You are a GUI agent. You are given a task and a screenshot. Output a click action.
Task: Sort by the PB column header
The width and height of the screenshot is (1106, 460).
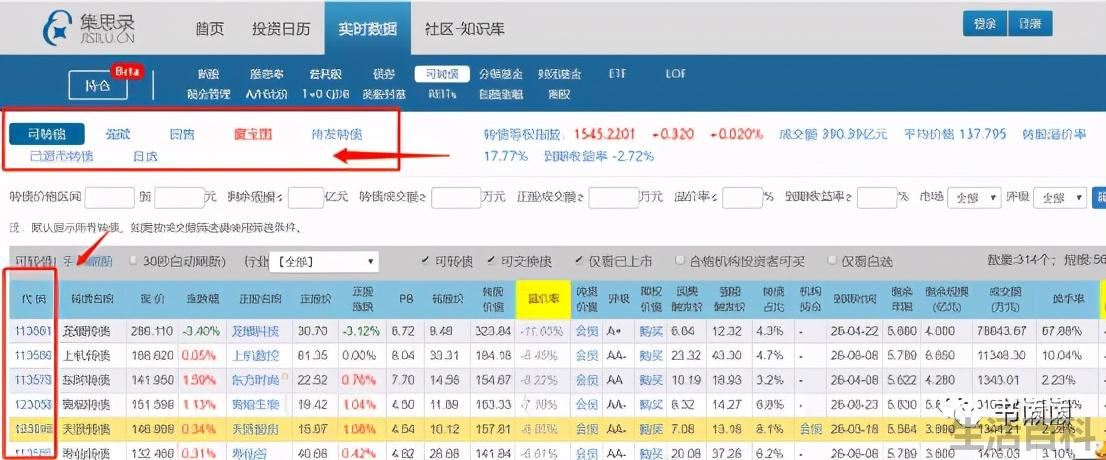404,299
